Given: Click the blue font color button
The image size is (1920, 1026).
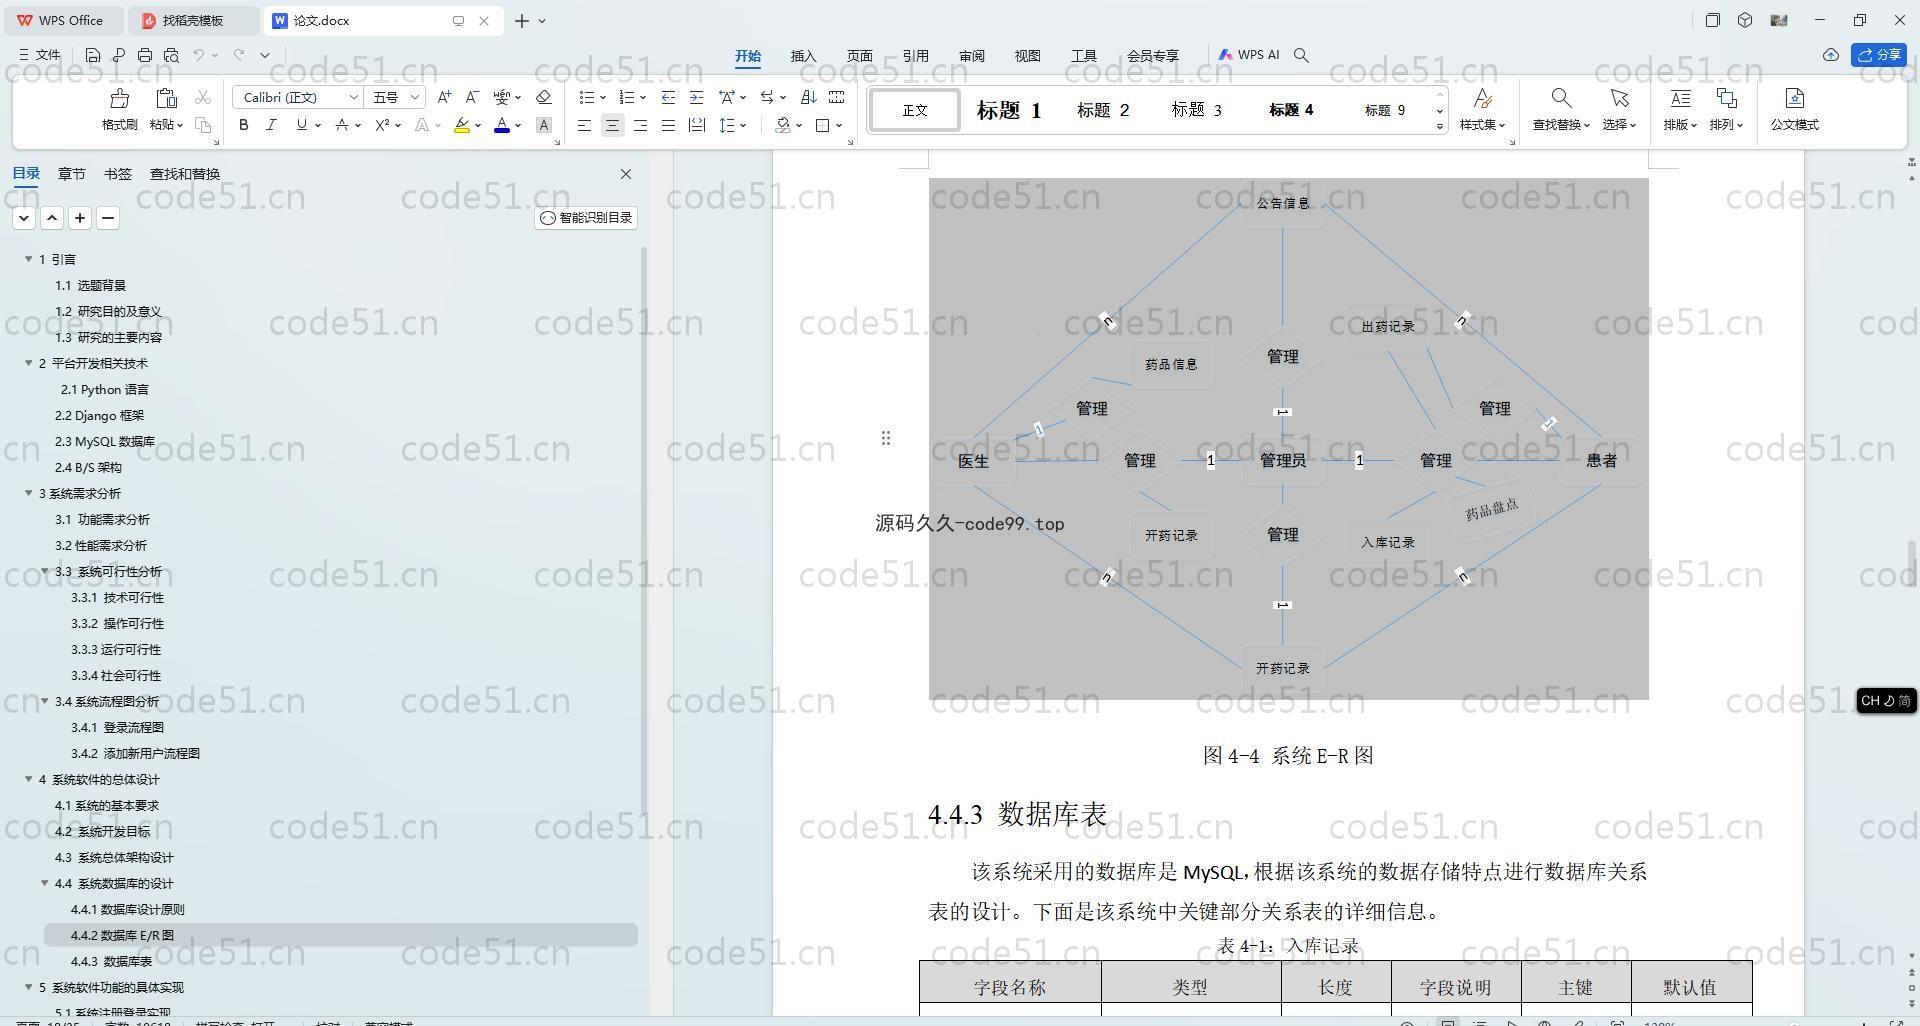Looking at the screenshot, I should [x=502, y=125].
